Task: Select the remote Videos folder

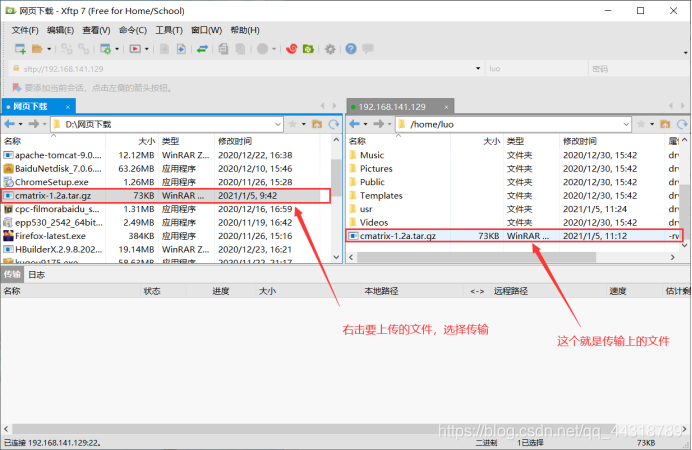Action: 513,223
